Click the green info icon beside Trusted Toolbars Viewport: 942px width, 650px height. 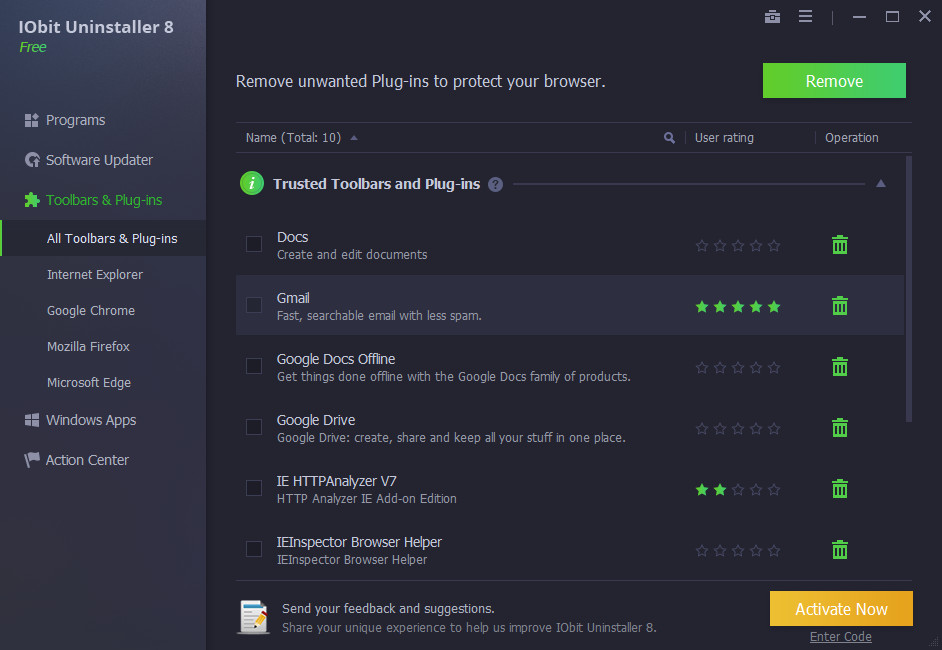point(252,183)
